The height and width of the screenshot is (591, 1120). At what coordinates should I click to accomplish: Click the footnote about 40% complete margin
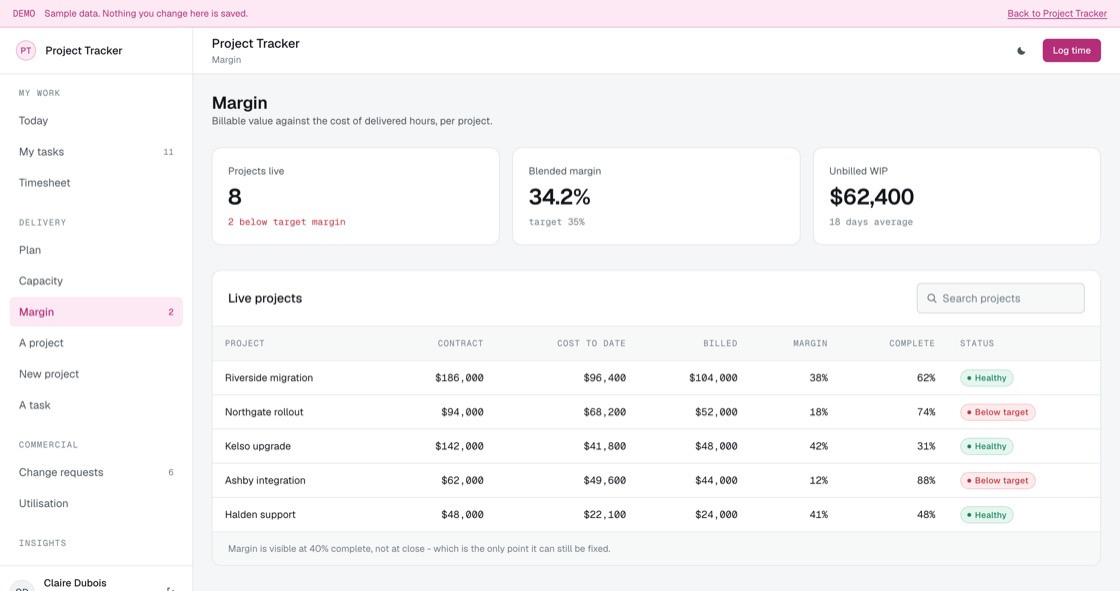click(x=419, y=549)
